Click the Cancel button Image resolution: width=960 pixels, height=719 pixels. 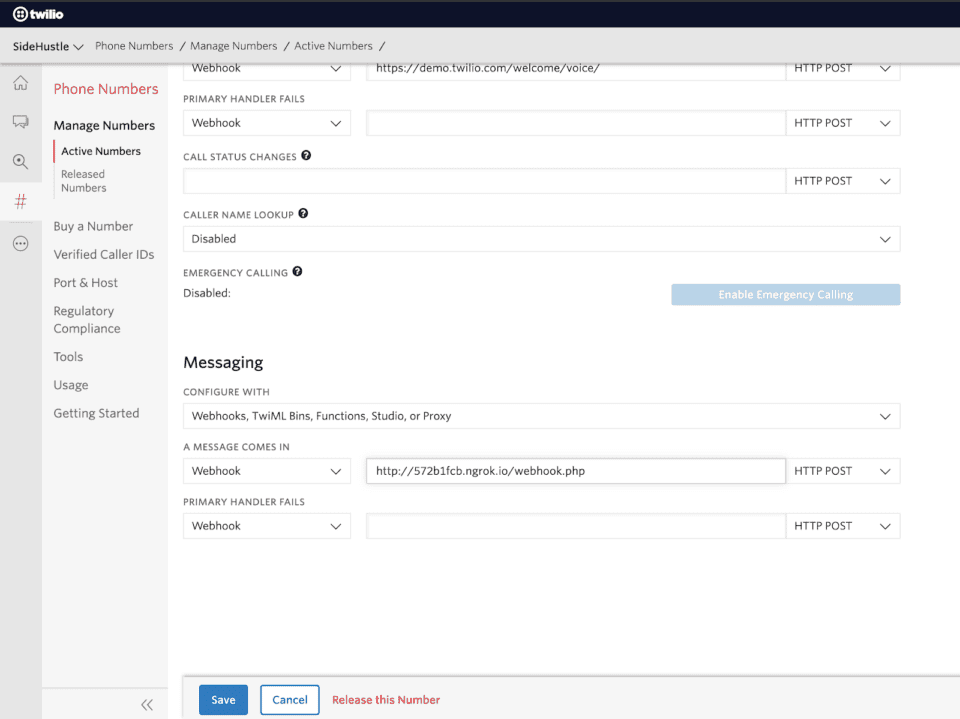coord(290,700)
